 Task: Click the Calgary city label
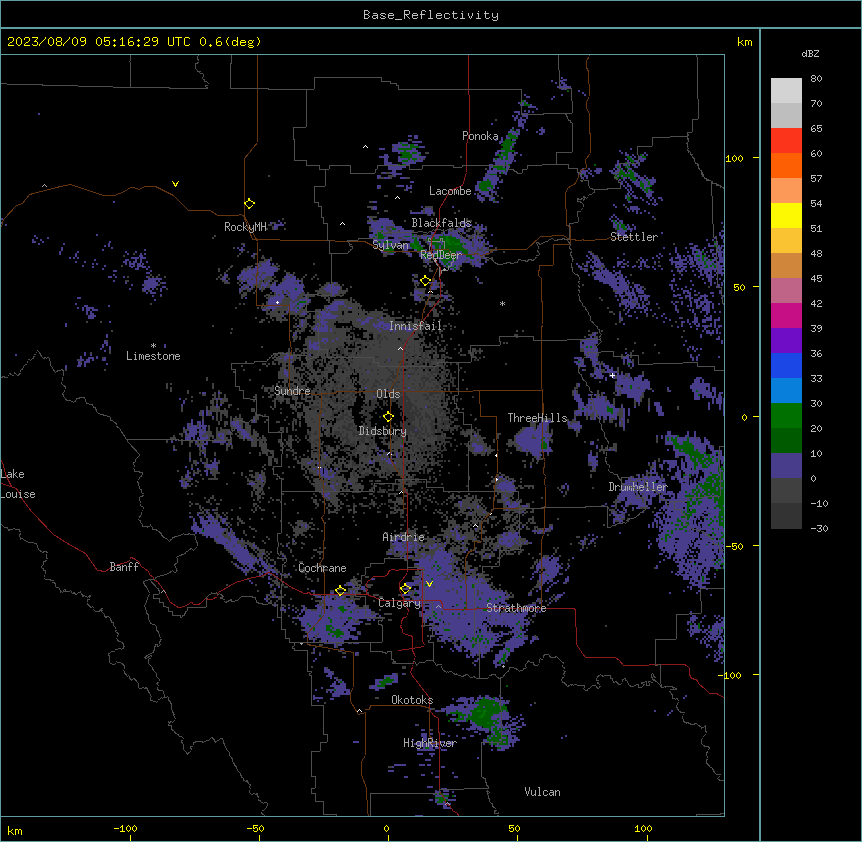point(400,603)
